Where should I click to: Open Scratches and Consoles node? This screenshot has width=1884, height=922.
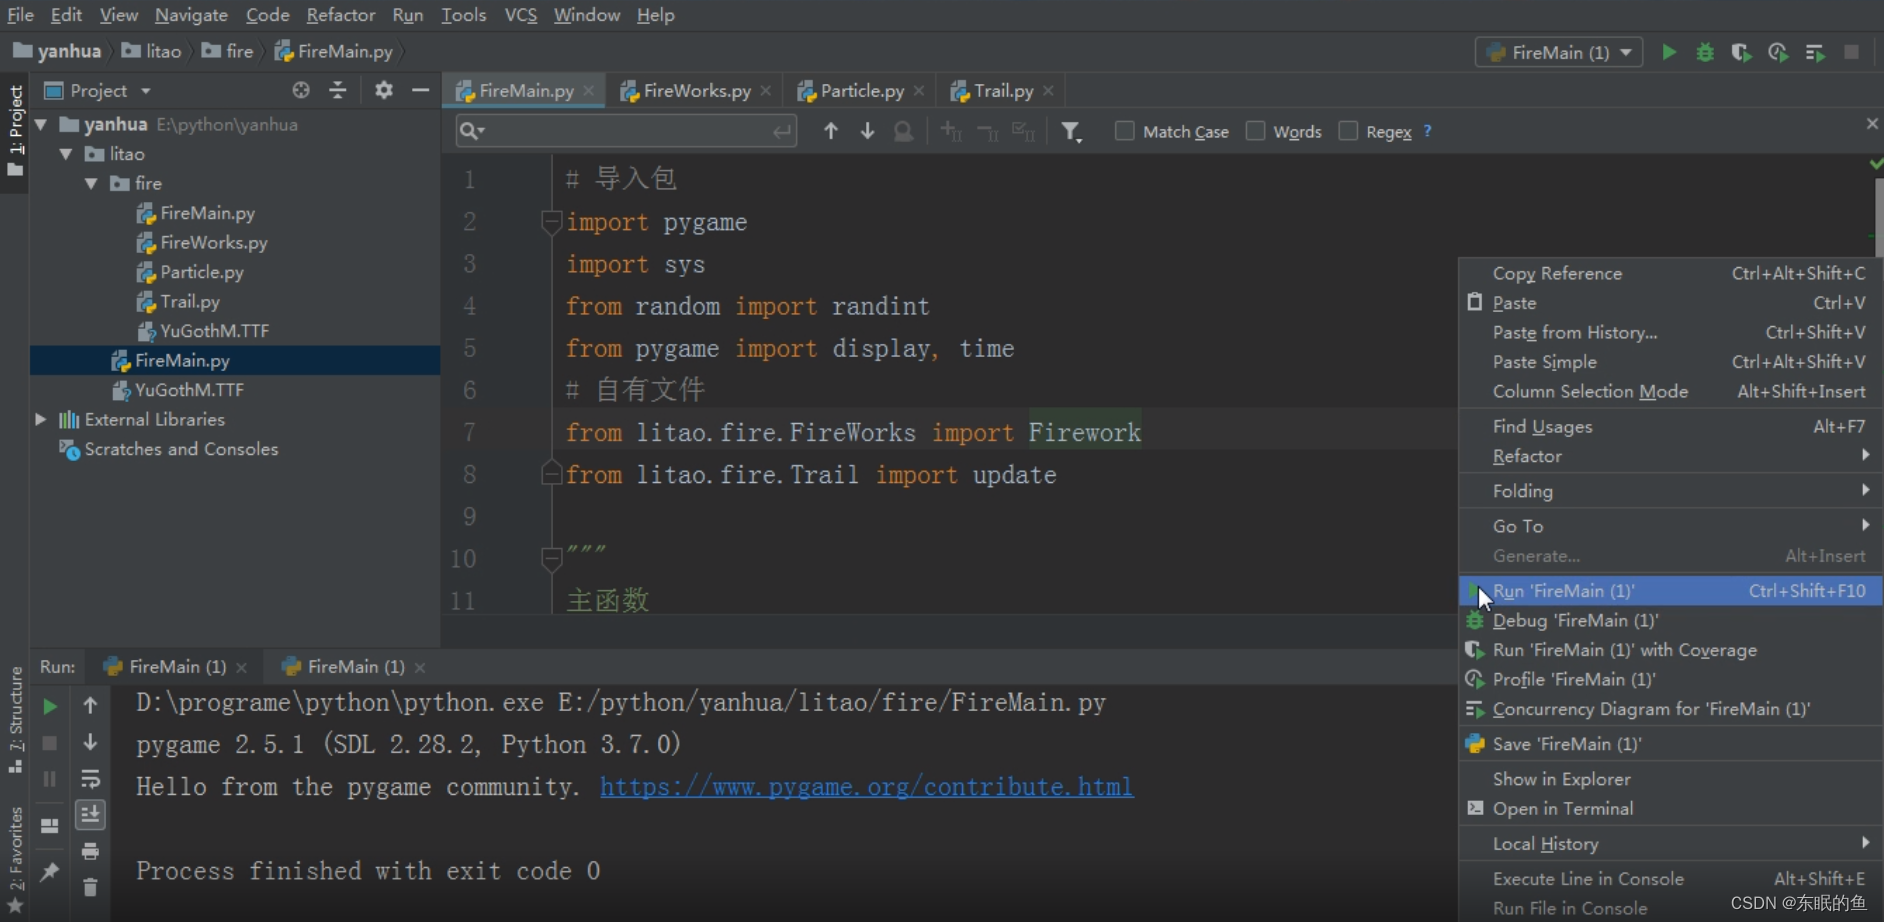[181, 450]
